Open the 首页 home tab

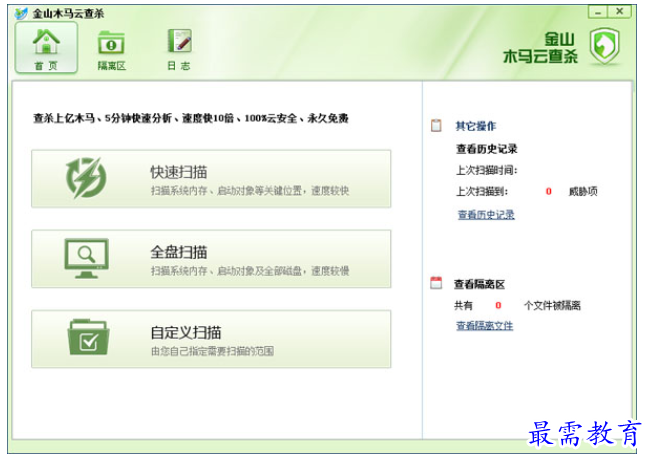[46, 48]
